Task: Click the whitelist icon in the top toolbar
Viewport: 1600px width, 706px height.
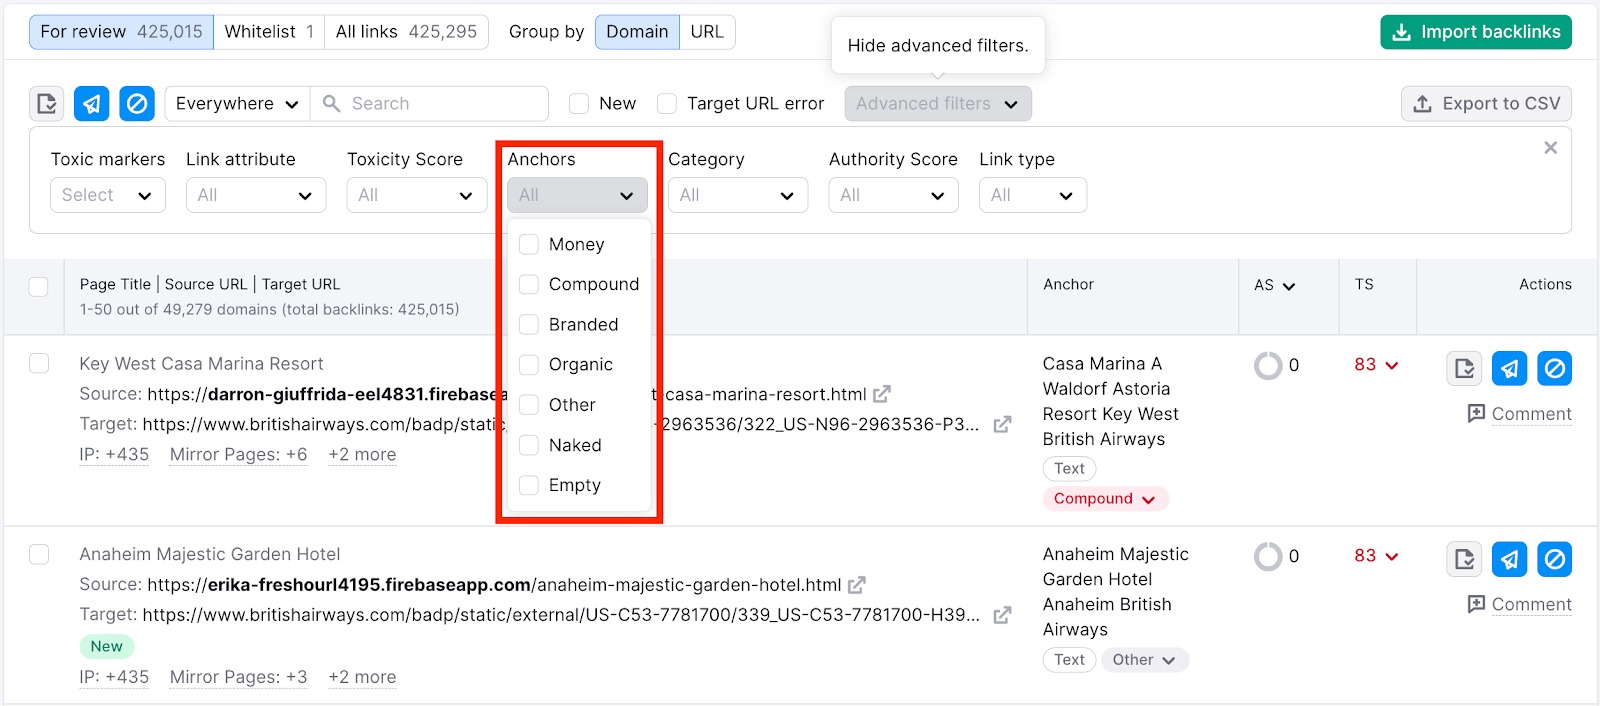Action: click(x=47, y=104)
